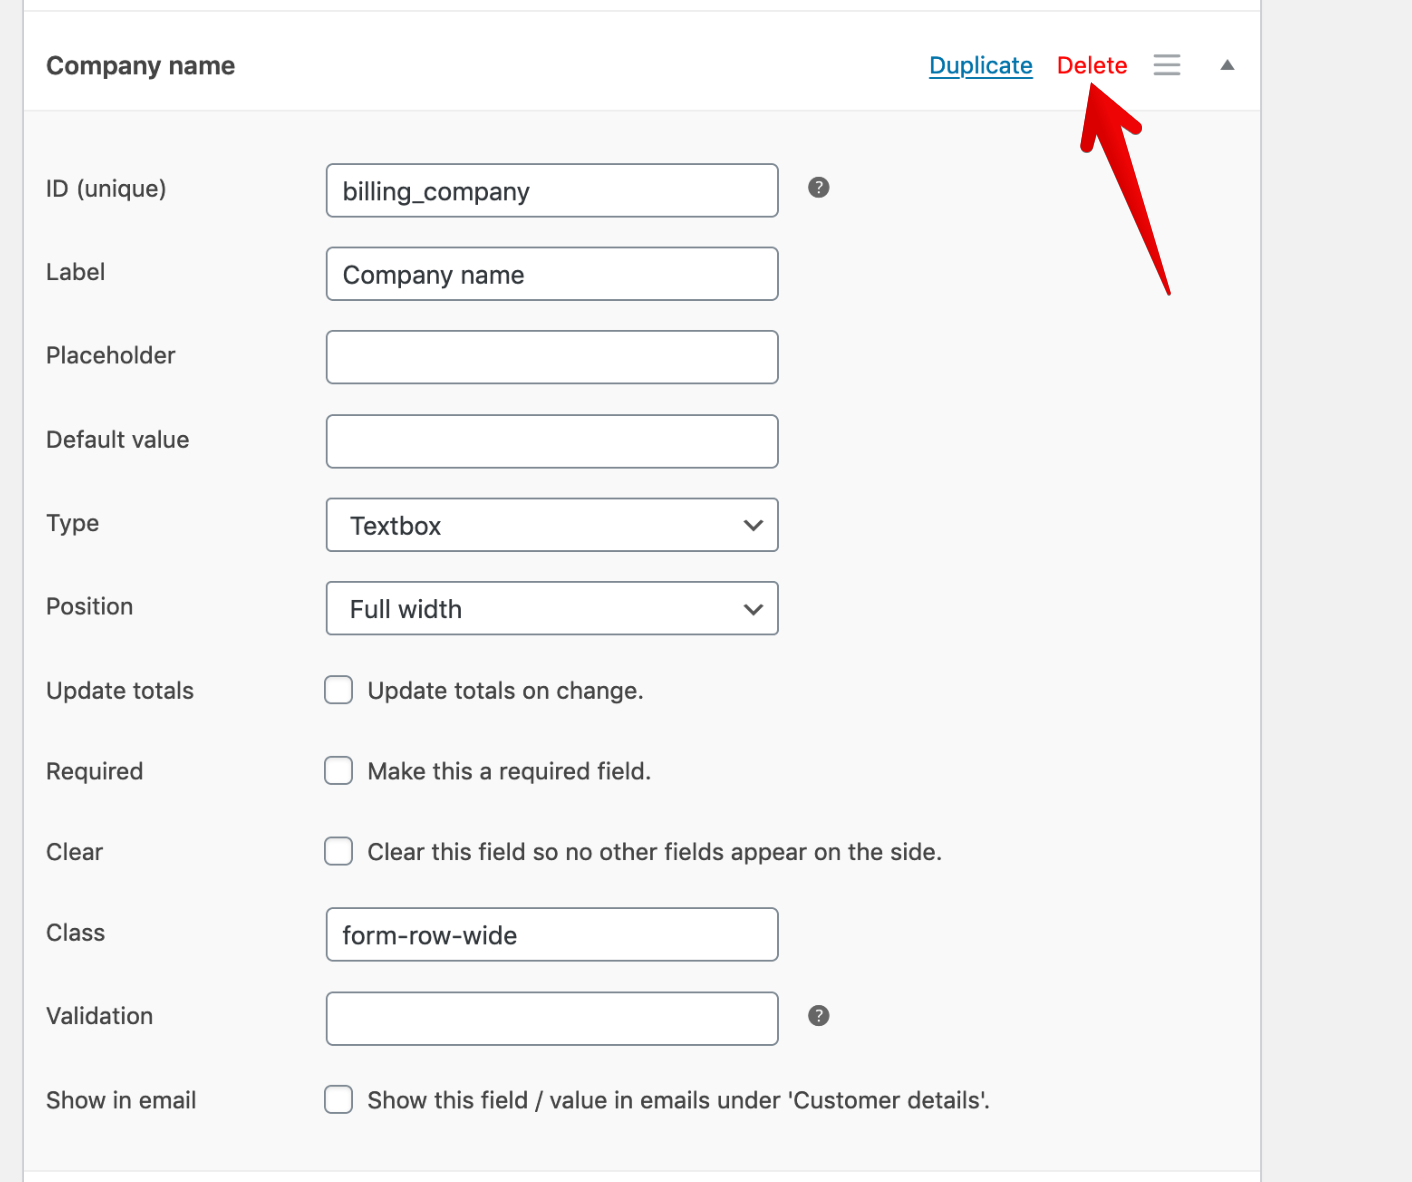This screenshot has height=1182, width=1412.
Task: Click the help icon beside Validation field
Action: (818, 1016)
